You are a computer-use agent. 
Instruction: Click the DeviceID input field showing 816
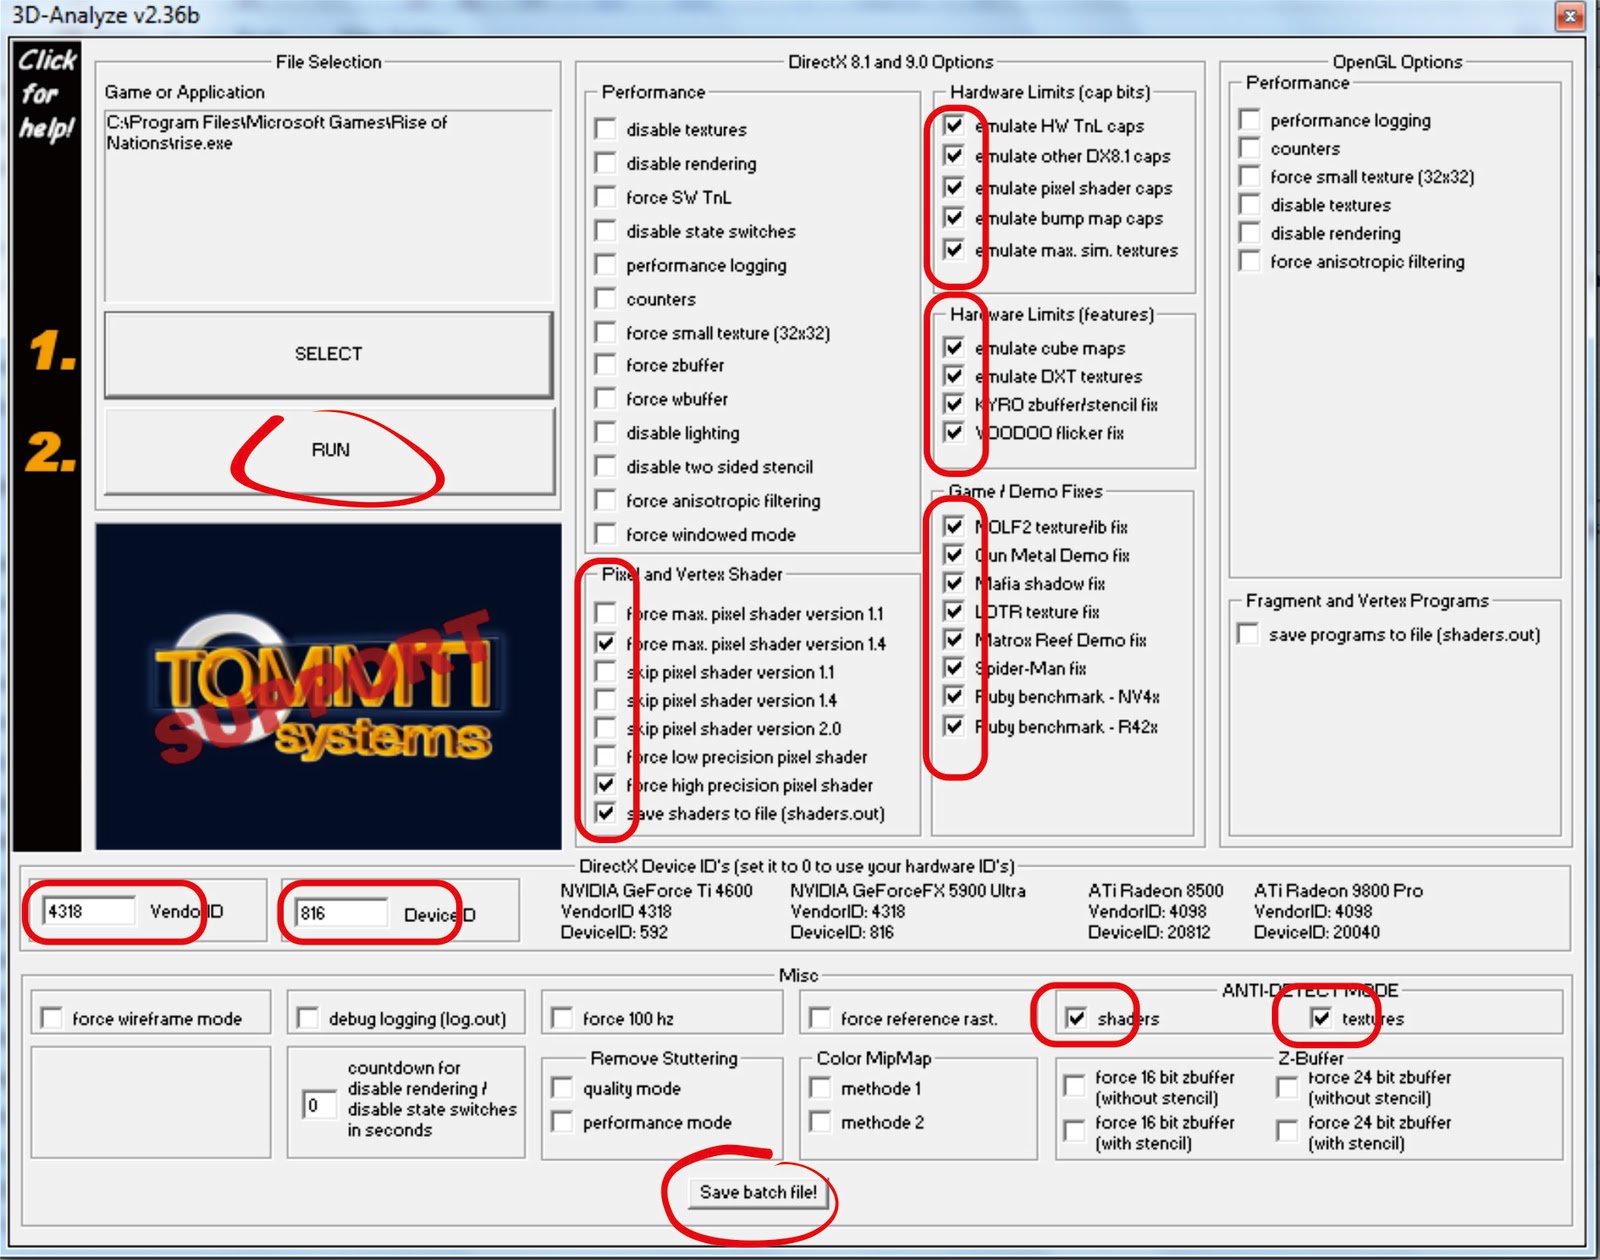click(x=340, y=912)
